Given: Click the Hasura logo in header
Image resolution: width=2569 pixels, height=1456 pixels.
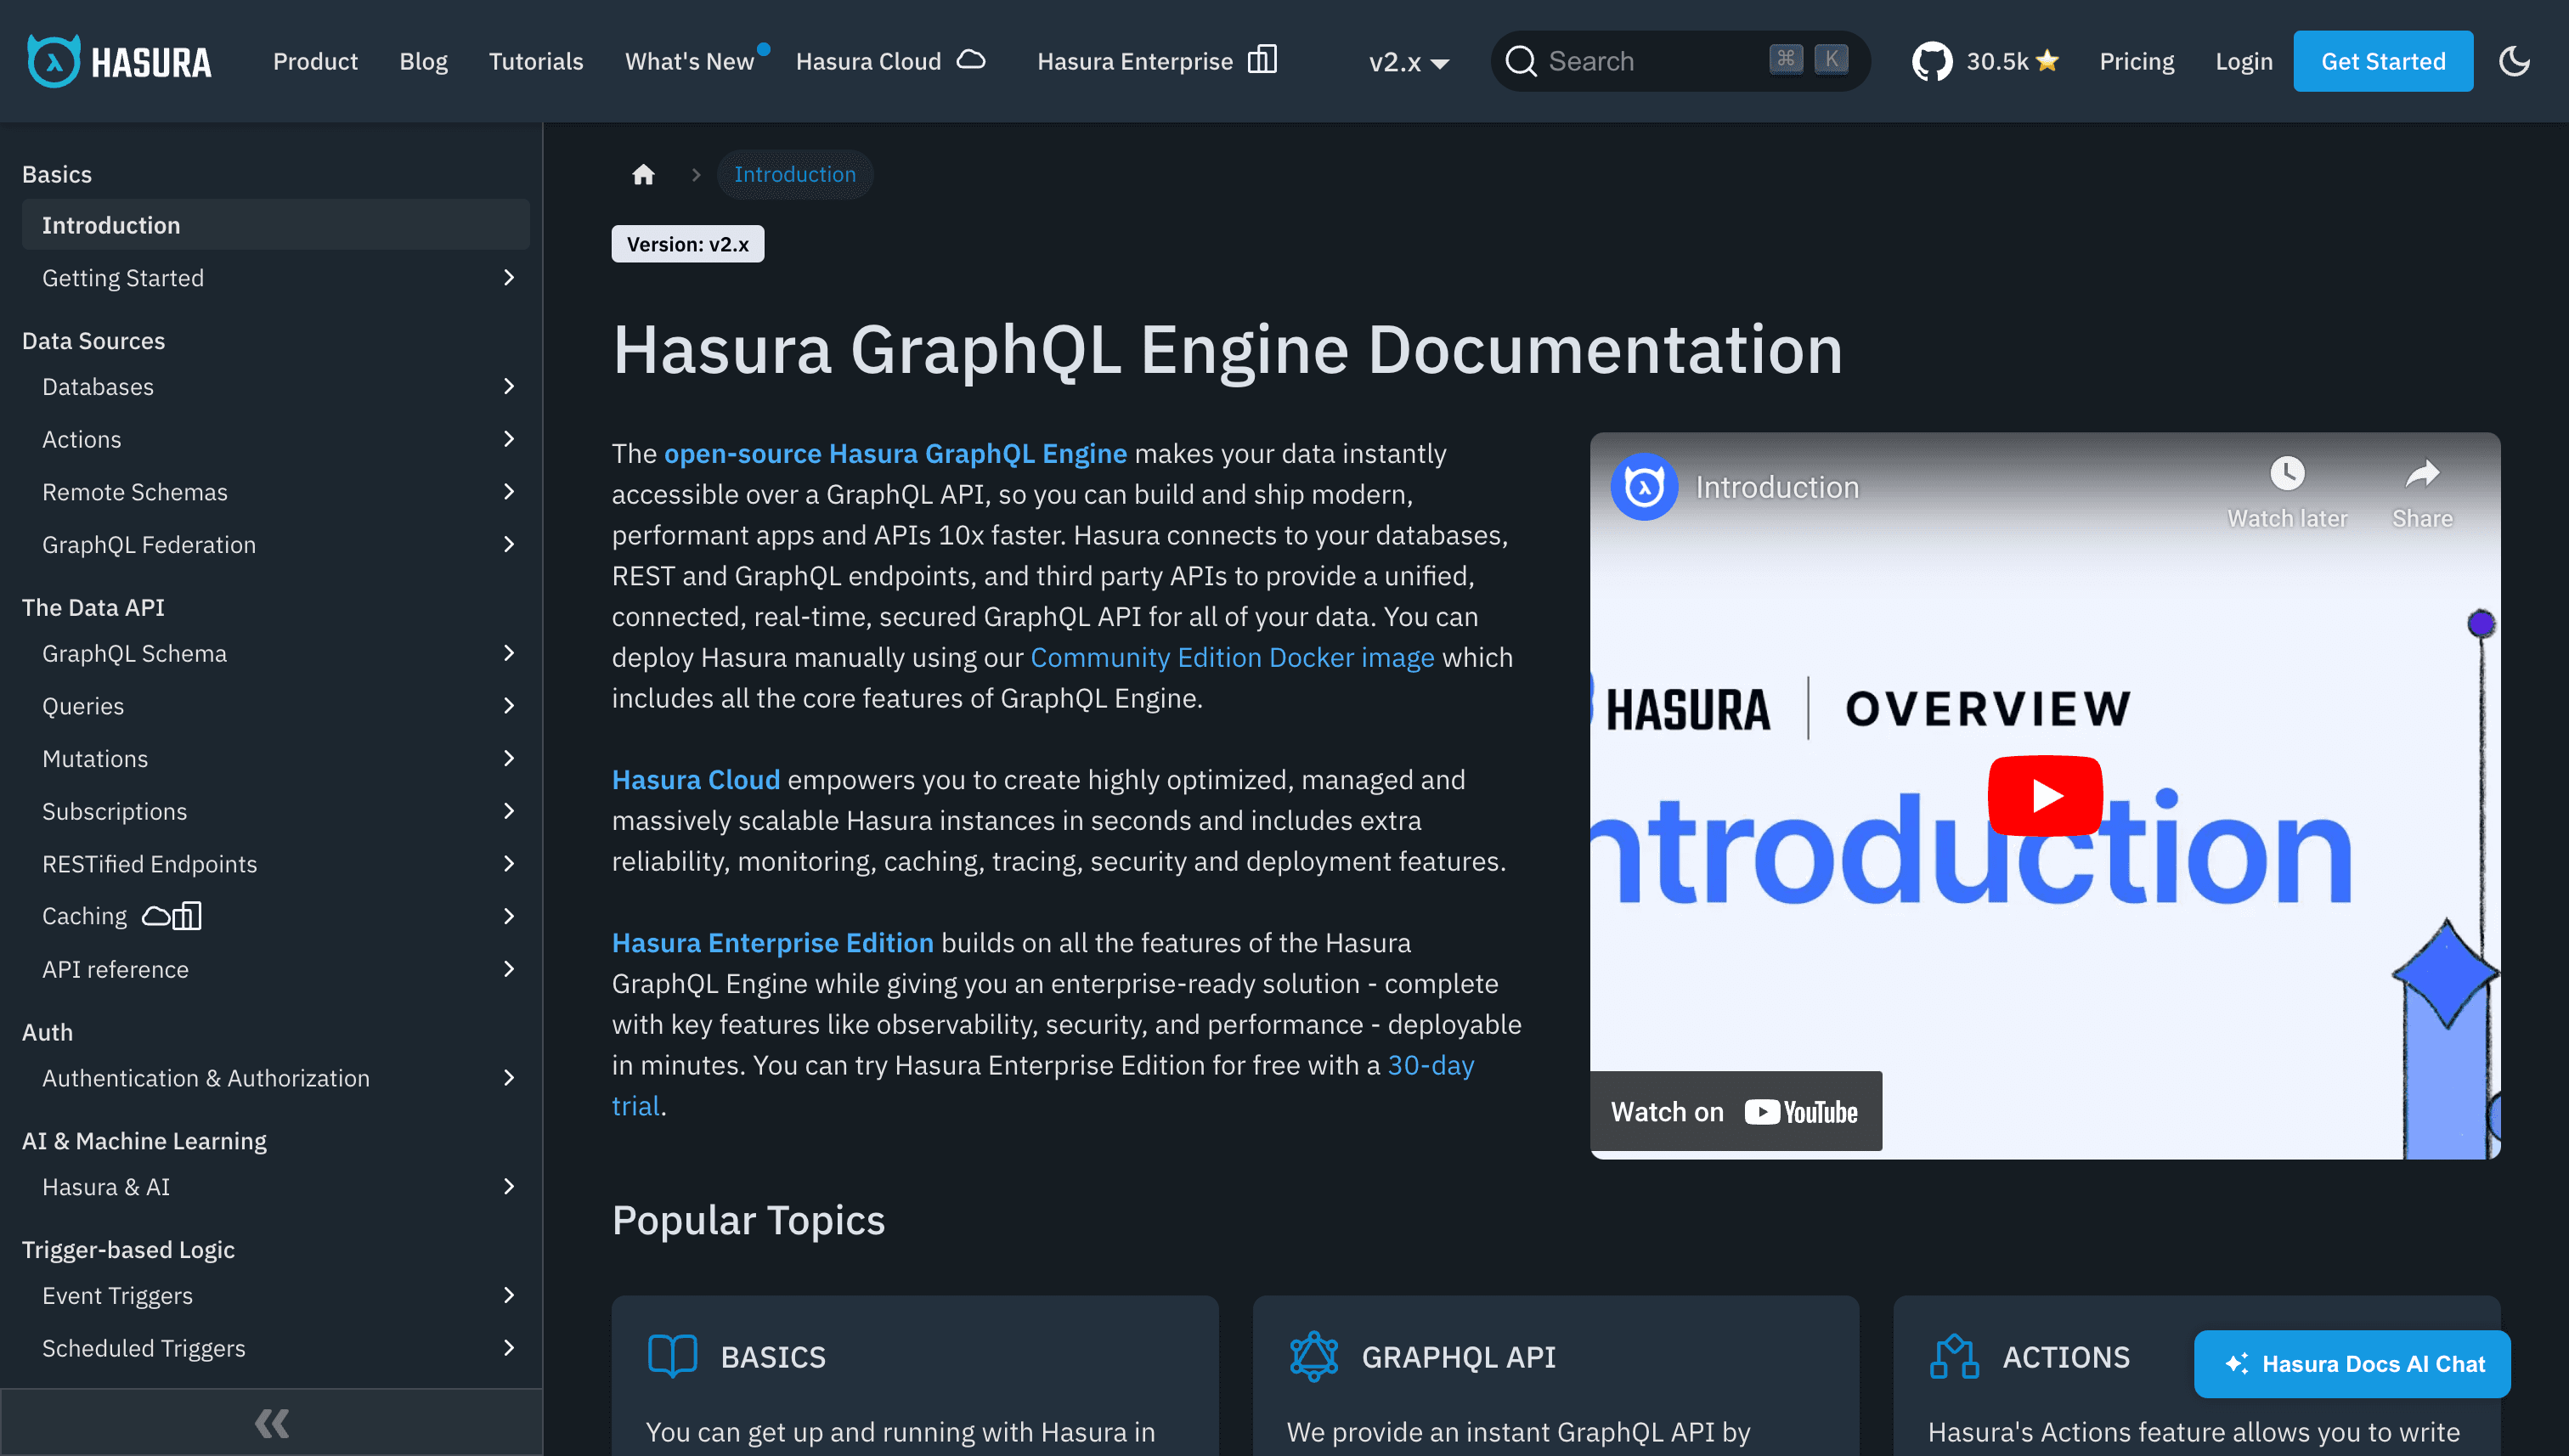Looking at the screenshot, I should coord(119,61).
